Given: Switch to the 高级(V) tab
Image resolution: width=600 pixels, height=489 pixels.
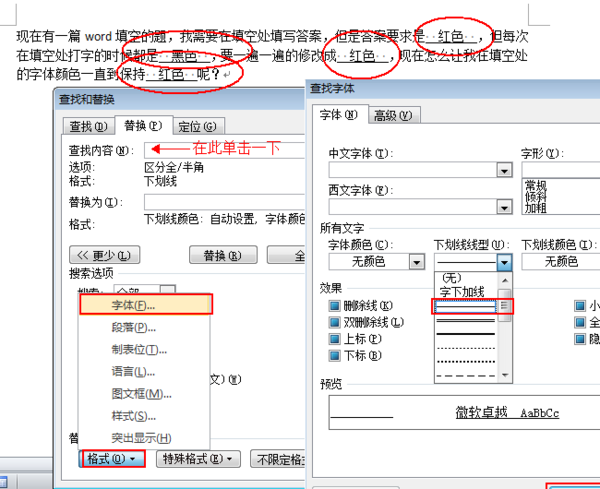Looking at the screenshot, I should coord(393,115).
